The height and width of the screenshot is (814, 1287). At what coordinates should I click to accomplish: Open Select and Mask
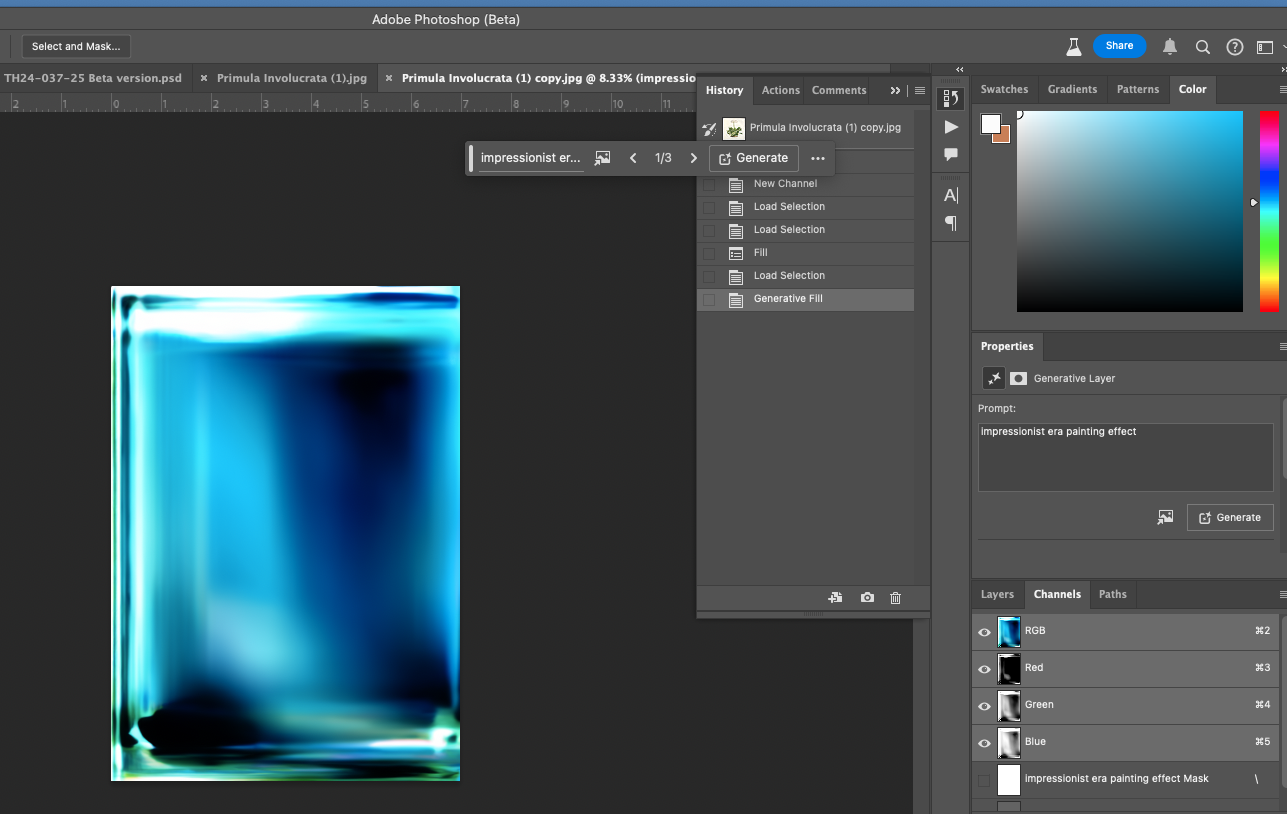[x=75, y=46]
